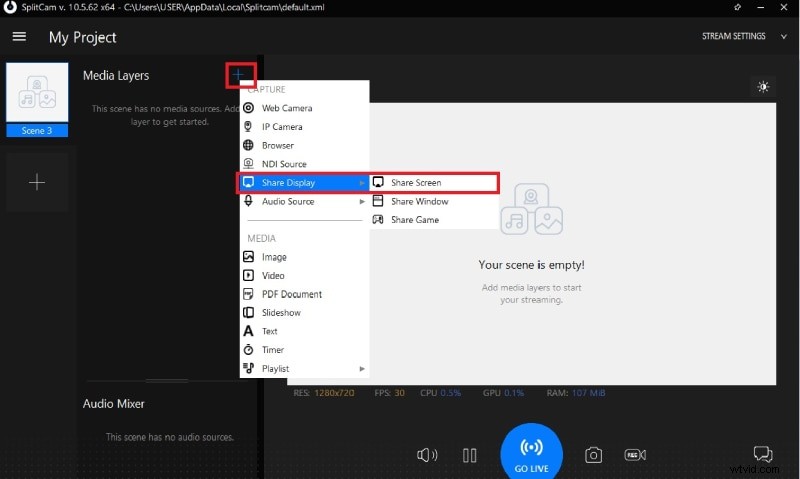
Task: Select the Scene 3 thumbnail
Action: point(37,99)
